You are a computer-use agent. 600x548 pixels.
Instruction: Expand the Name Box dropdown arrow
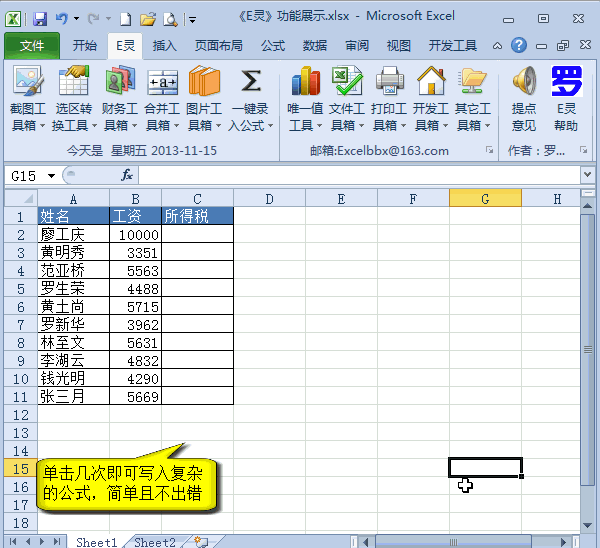(x=51, y=175)
